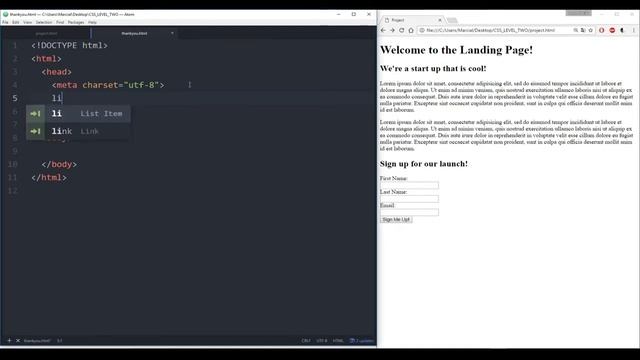
Task: Click the '<head>' tag line
Action: pyautogui.click(x=56, y=72)
